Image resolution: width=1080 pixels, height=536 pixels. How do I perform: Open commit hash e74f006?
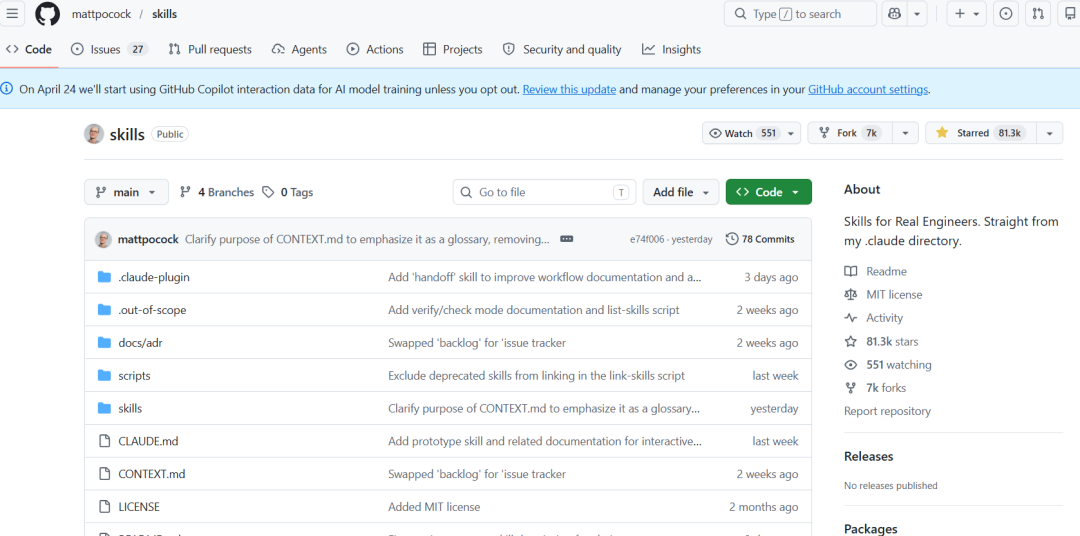point(648,239)
